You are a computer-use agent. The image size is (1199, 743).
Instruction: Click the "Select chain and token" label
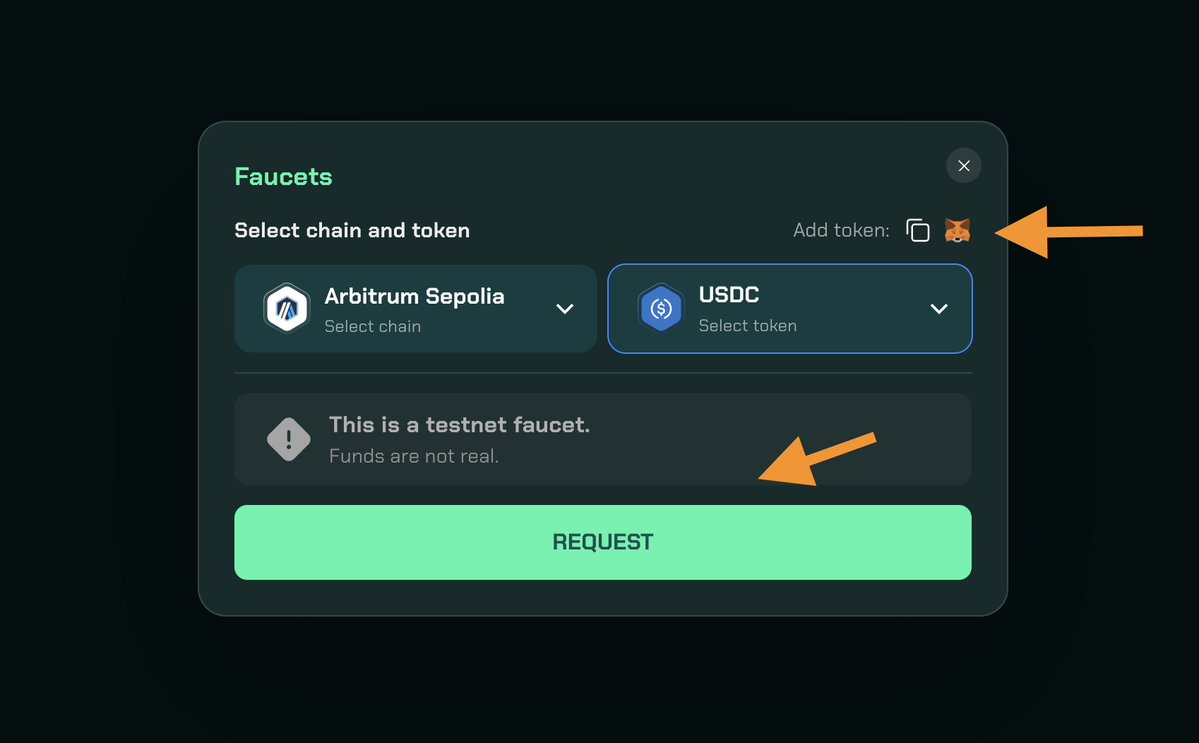click(x=352, y=230)
